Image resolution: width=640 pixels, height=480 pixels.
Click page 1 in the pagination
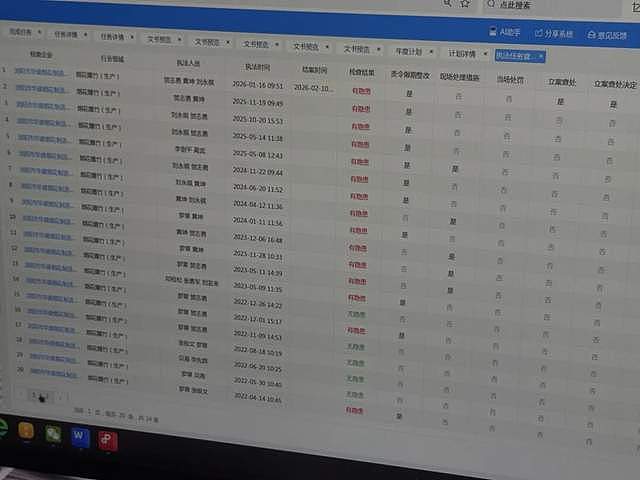click(34, 395)
